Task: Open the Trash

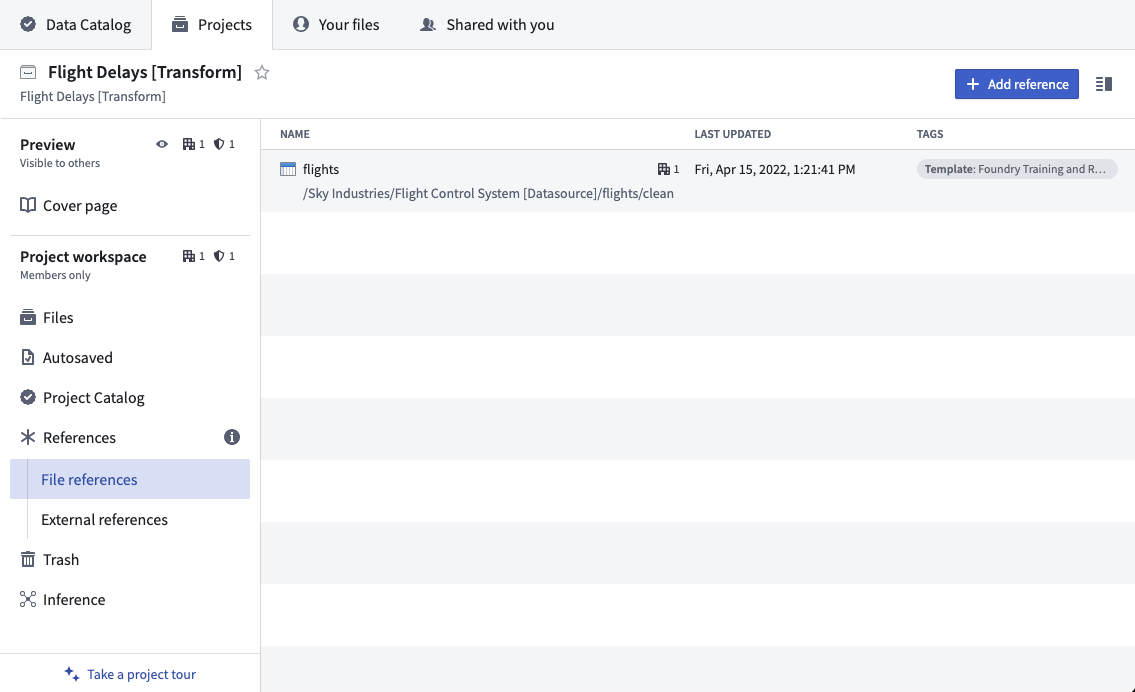Action: click(x=130, y=560)
